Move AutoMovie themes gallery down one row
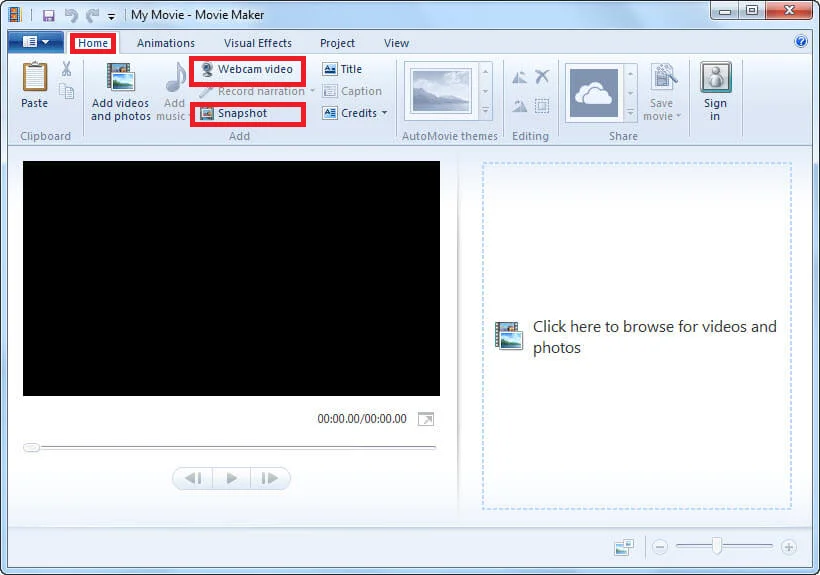820x575 pixels. coord(485,91)
